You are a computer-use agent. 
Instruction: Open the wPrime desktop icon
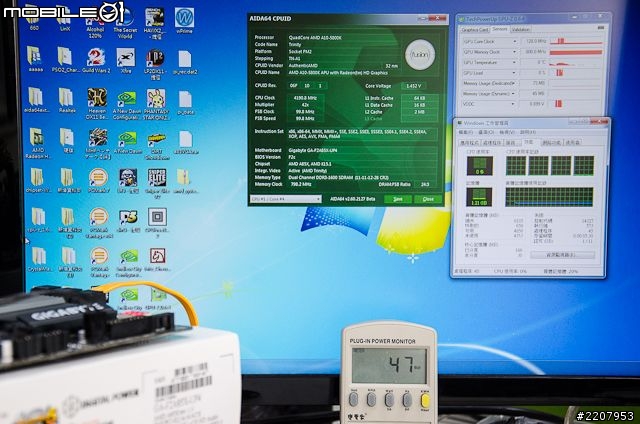click(x=184, y=18)
